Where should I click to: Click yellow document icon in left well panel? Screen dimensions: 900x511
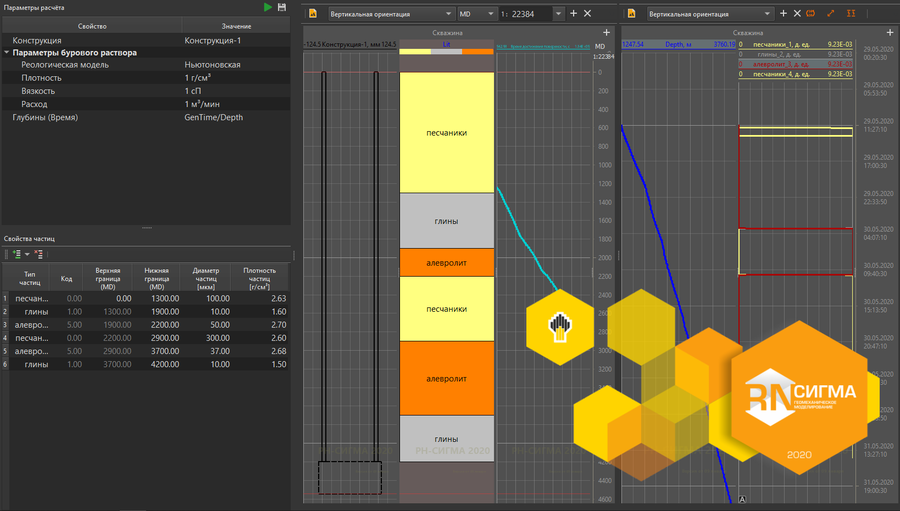313,14
